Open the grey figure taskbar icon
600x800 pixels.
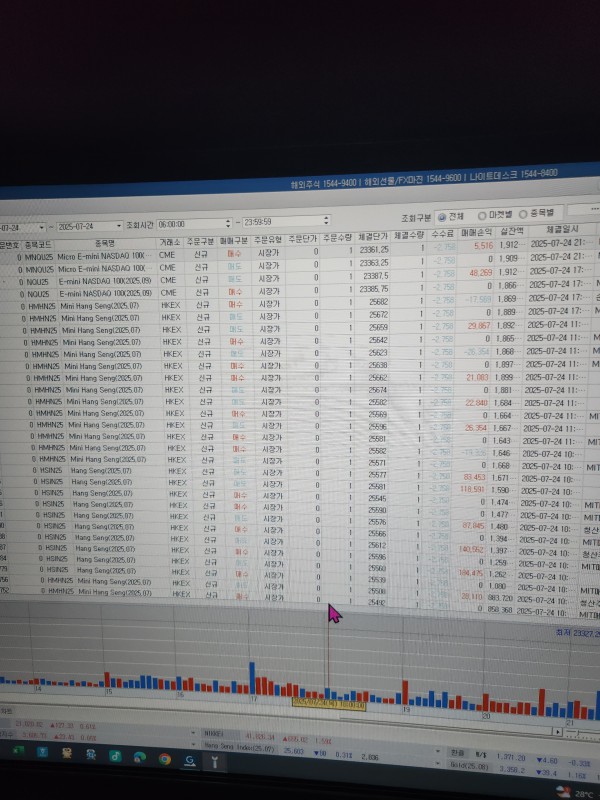point(91,754)
